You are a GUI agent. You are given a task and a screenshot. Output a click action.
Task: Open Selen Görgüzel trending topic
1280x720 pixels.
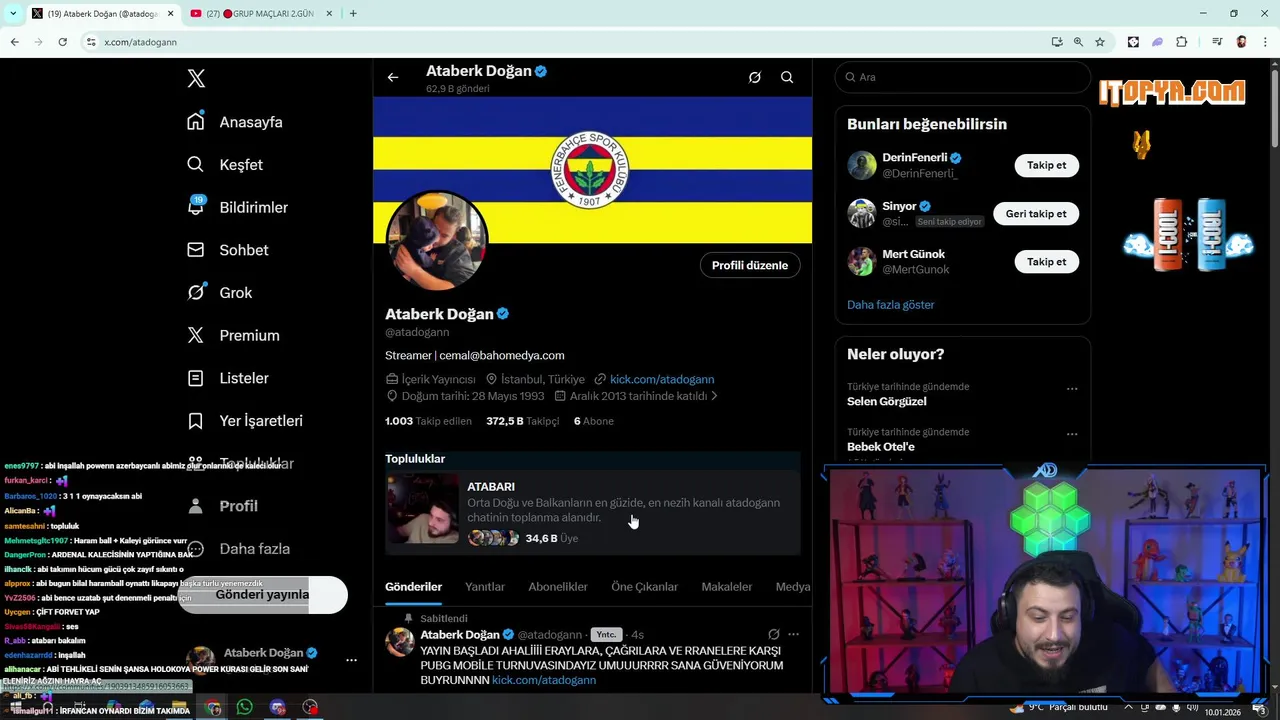point(887,402)
